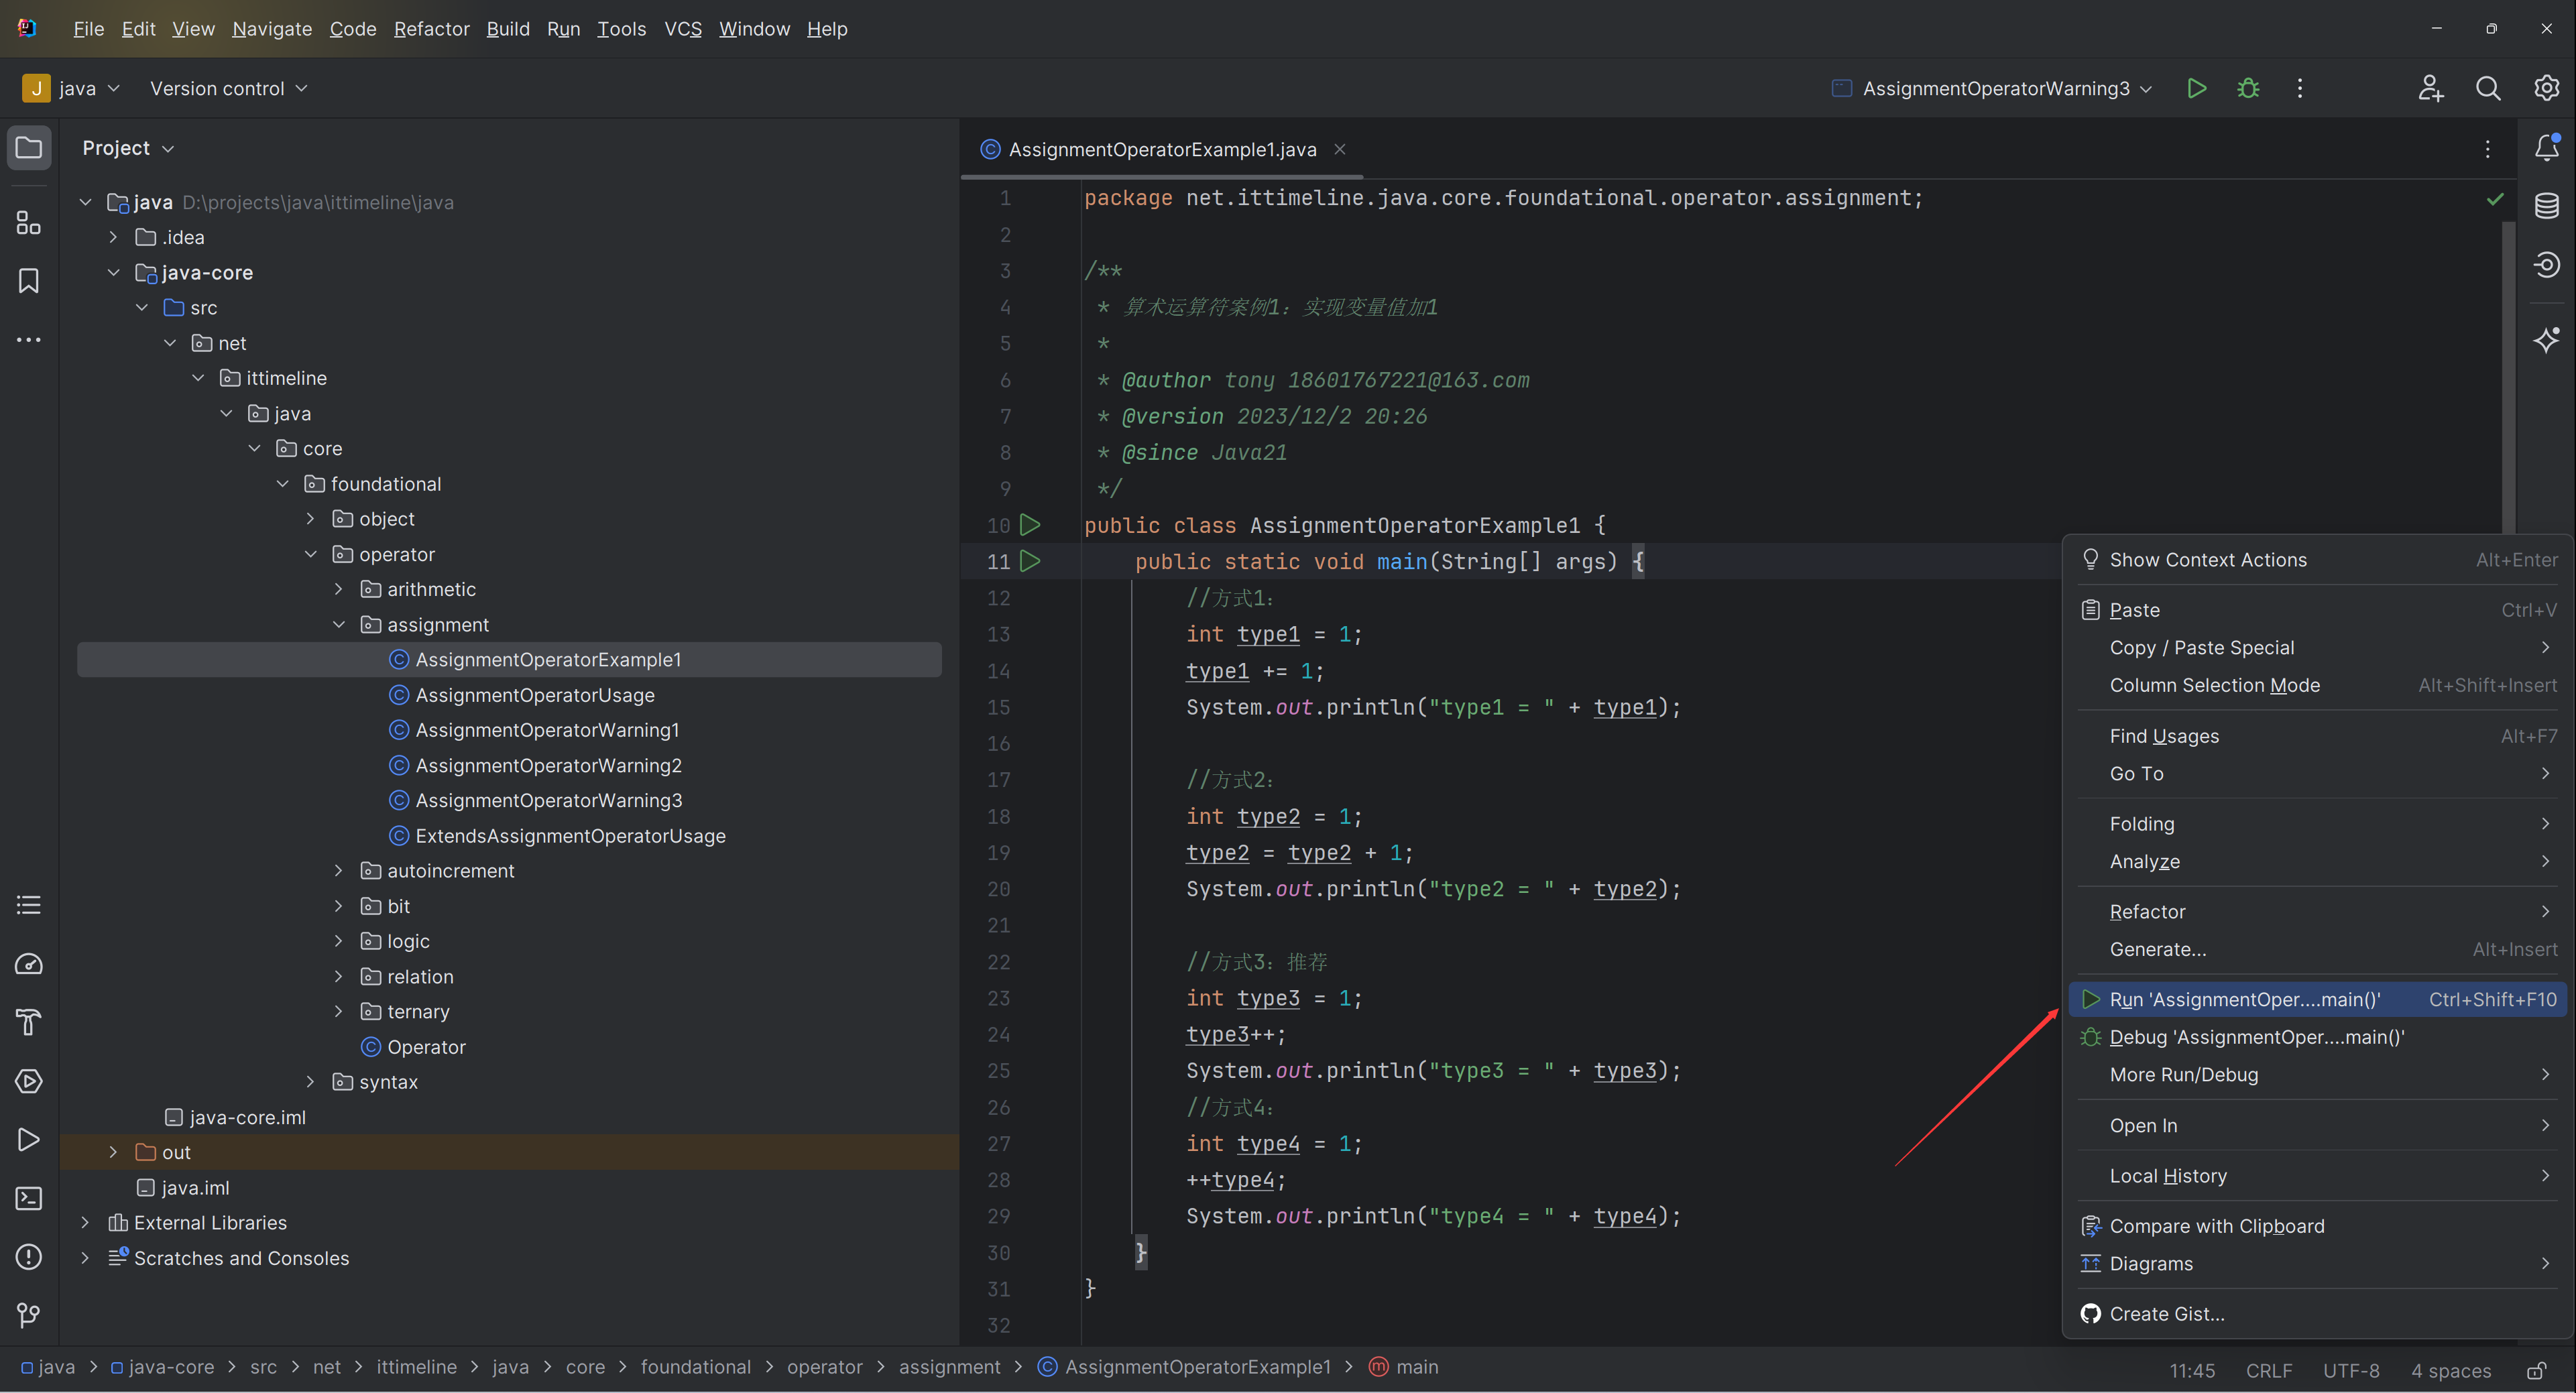Collapse the assignment package

[338, 624]
